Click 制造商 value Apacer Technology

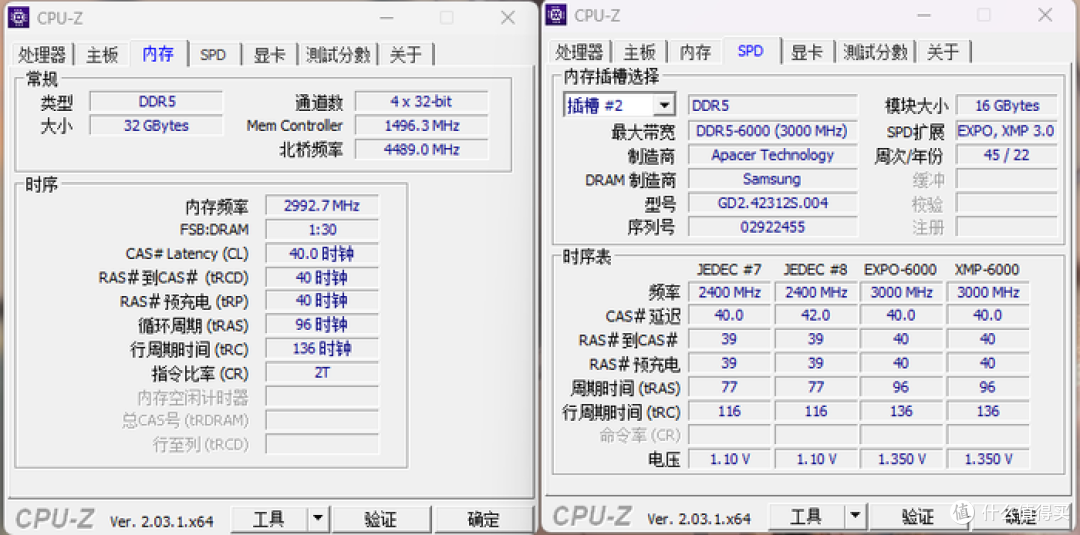point(772,155)
